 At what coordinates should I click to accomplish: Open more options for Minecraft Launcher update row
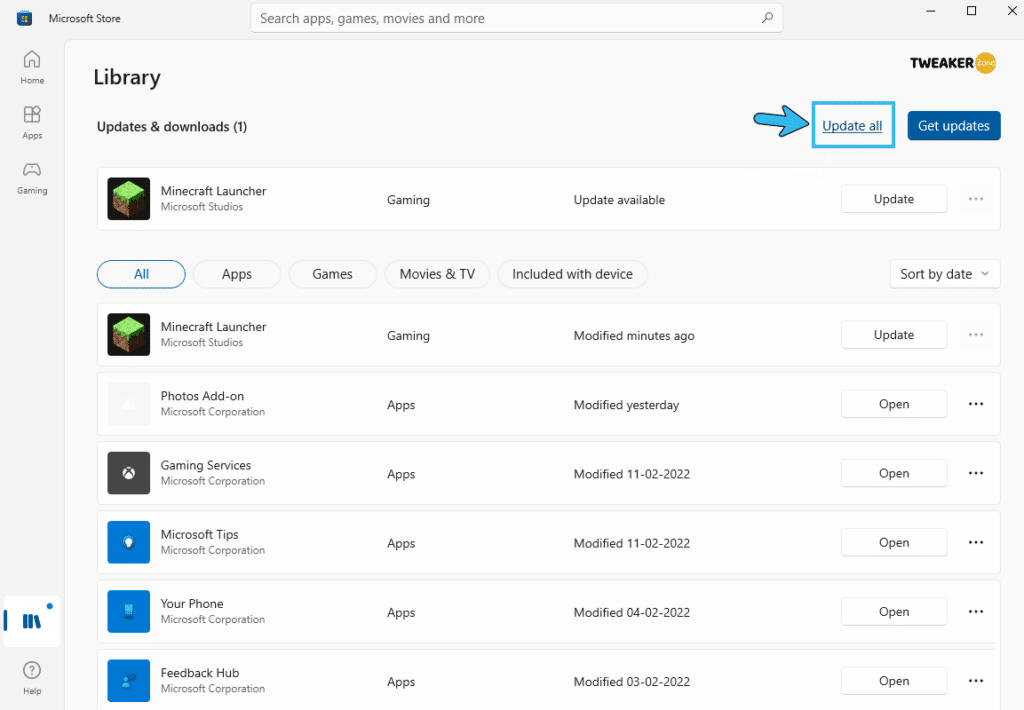tap(976, 199)
